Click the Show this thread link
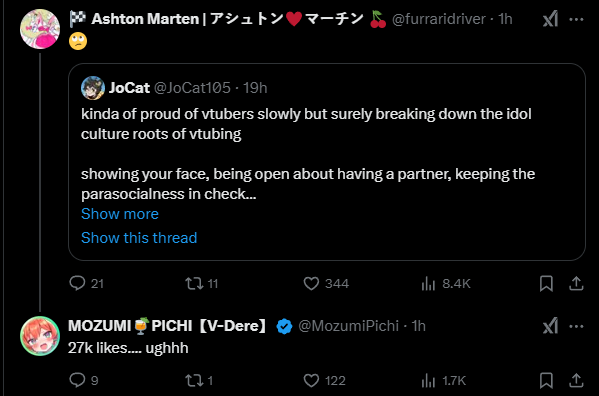This screenshot has height=396, width=599. (x=139, y=238)
